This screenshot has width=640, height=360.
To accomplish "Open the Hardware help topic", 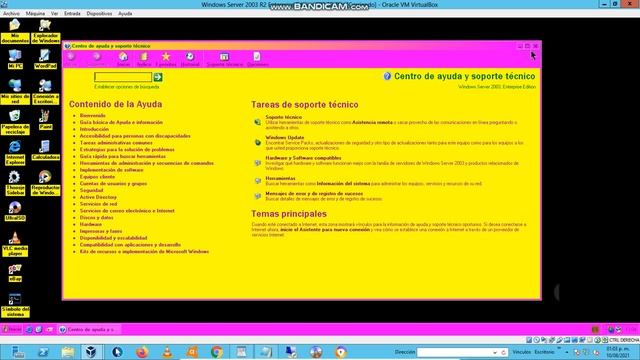I will tap(91, 224).
